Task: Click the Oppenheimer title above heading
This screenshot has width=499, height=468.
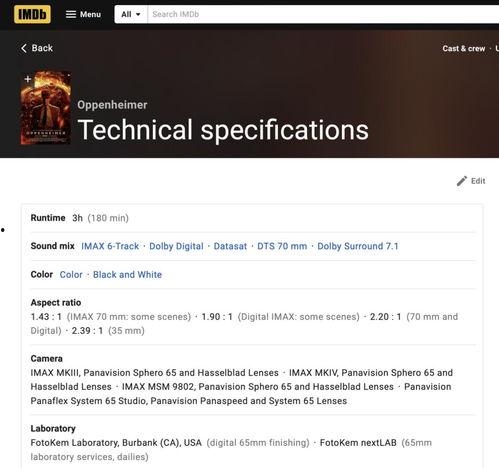Action: (x=112, y=105)
